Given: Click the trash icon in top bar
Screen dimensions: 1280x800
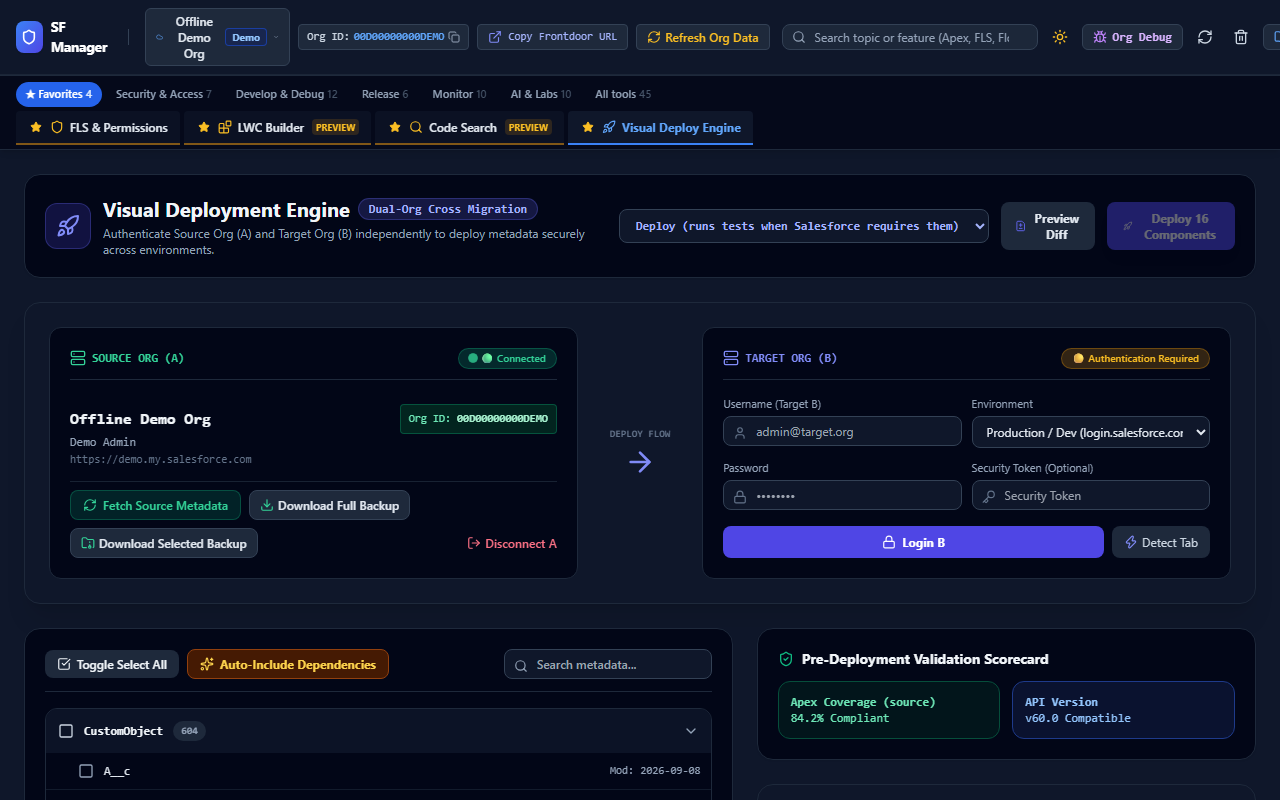Looking at the screenshot, I should coord(1241,37).
